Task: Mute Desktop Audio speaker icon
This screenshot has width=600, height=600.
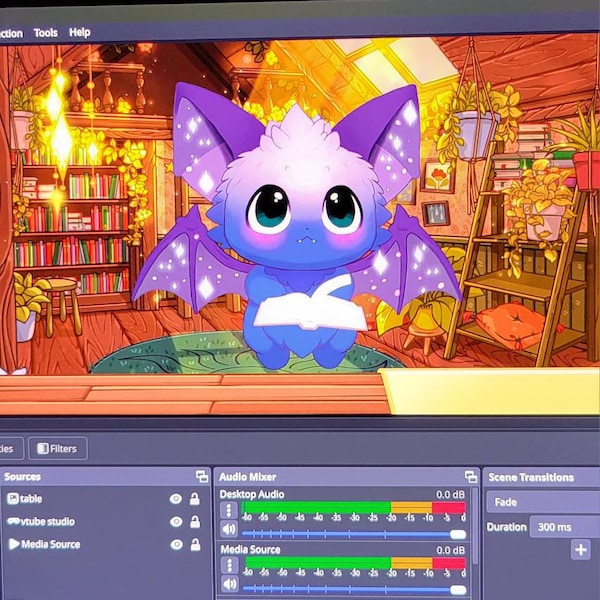Action: click(x=229, y=529)
